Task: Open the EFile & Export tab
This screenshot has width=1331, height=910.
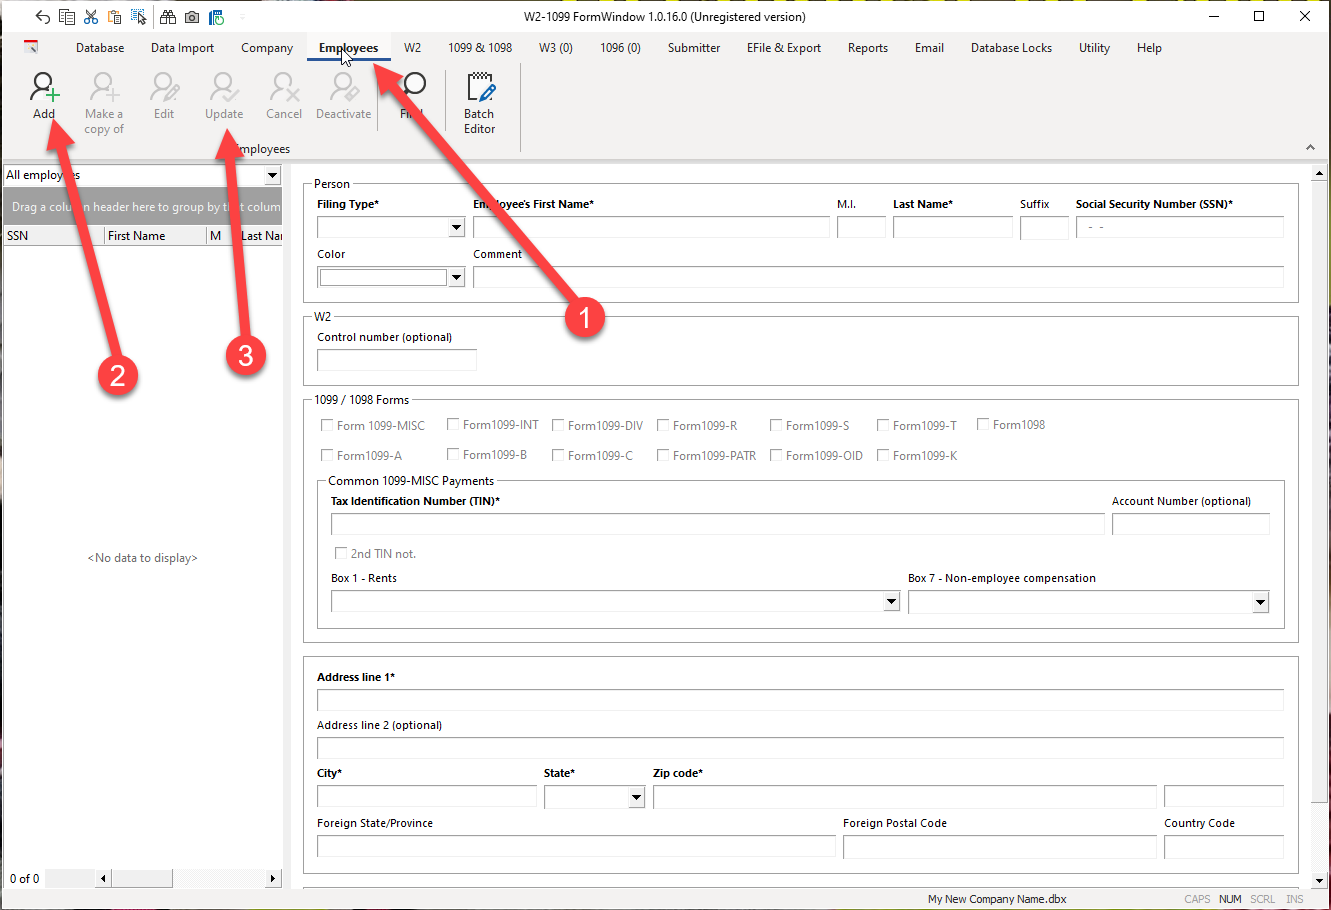Action: click(x=783, y=48)
